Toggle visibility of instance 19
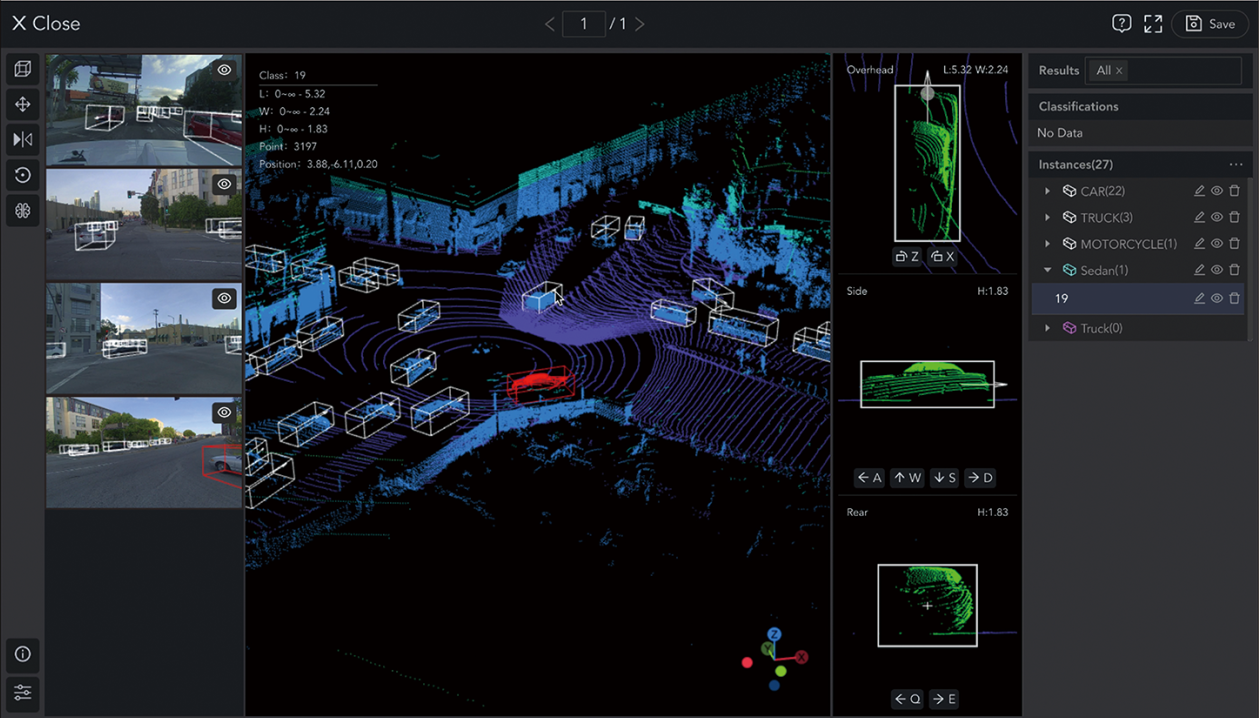Image resolution: width=1259 pixels, height=718 pixels. point(1217,298)
